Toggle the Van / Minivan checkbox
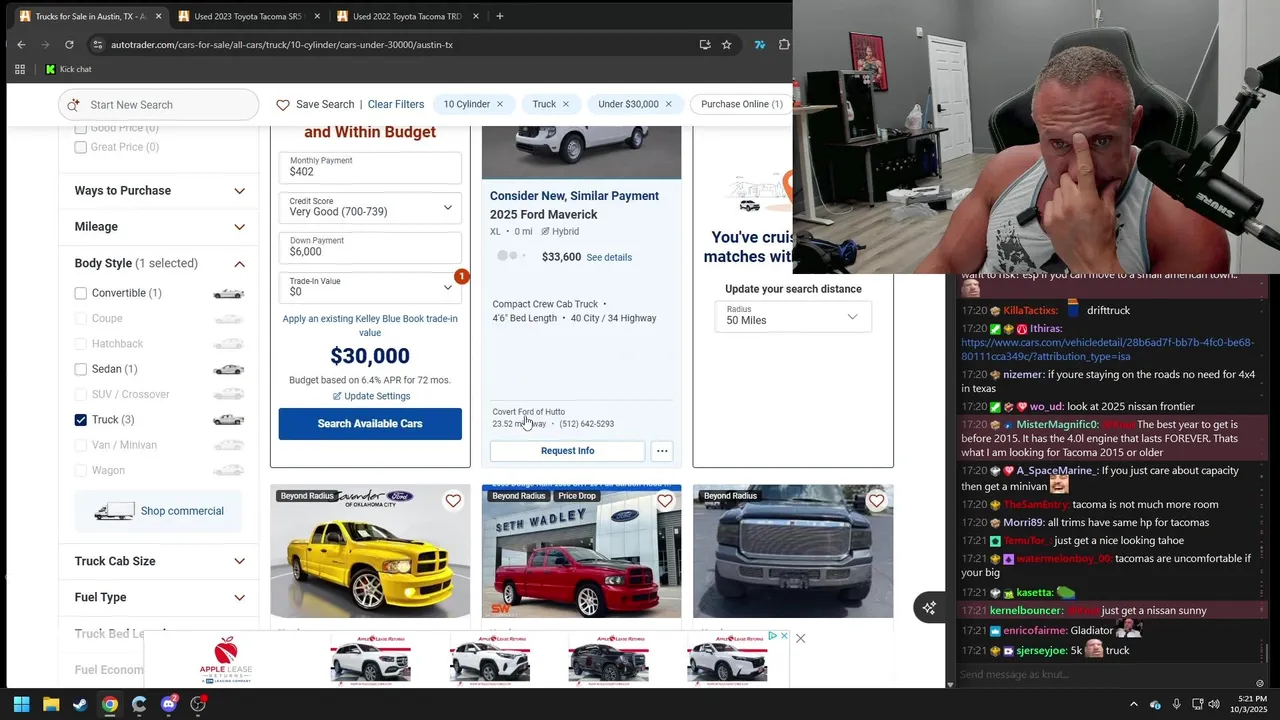 pyautogui.click(x=81, y=445)
